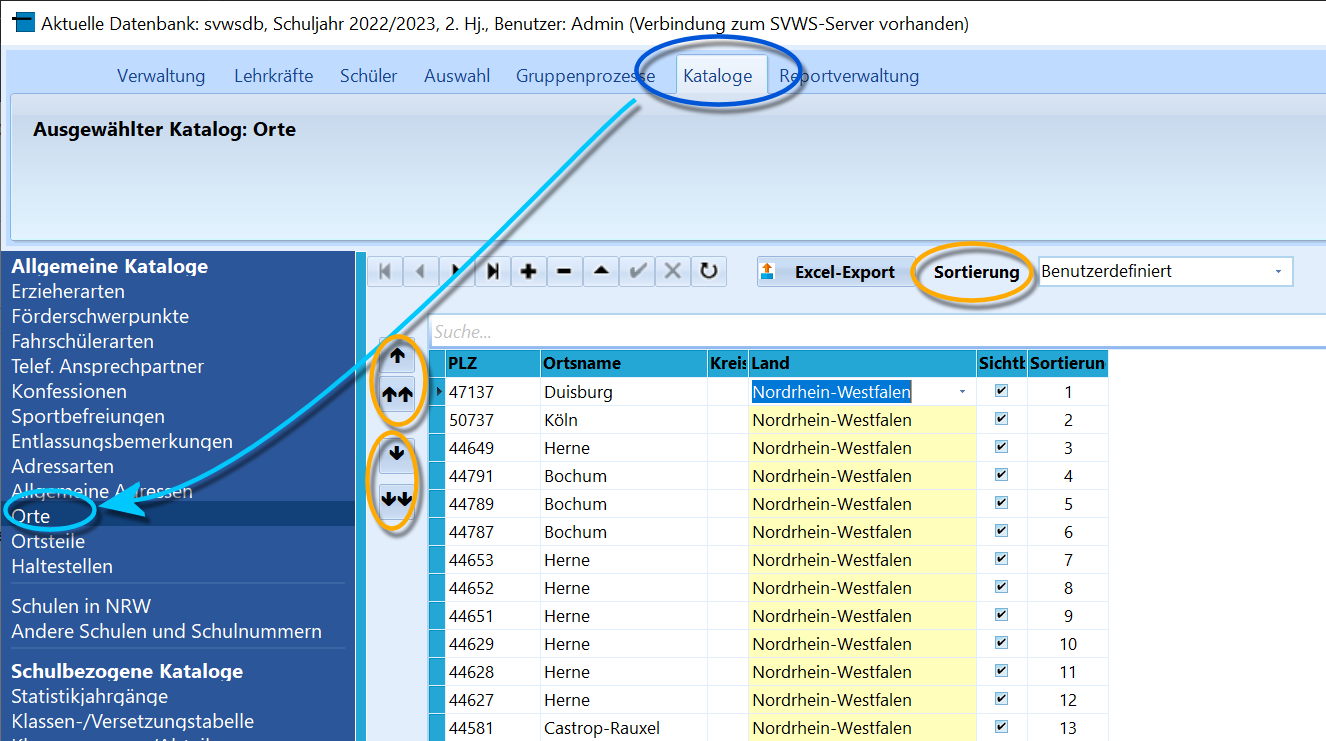
Task: Expand the Land dropdown for Duisburg
Action: point(962,392)
